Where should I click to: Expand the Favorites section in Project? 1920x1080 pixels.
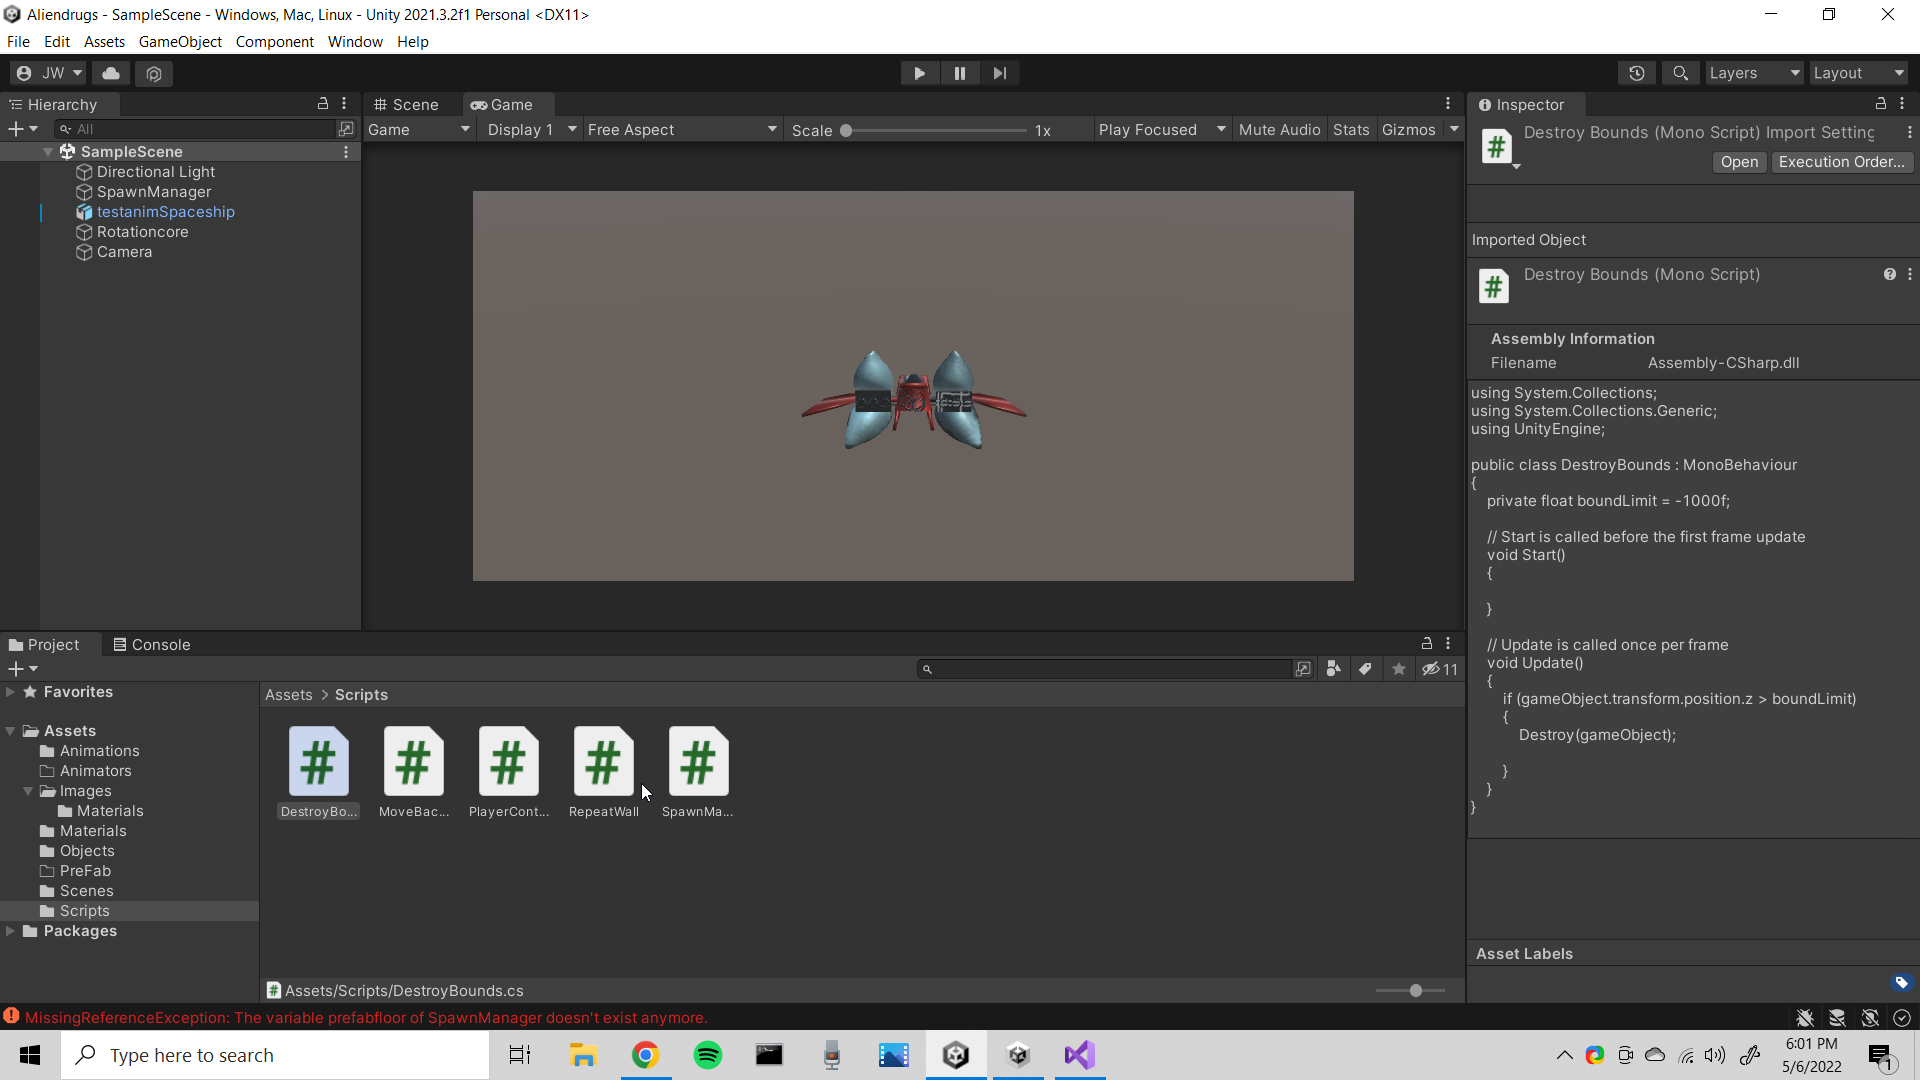click(10, 692)
